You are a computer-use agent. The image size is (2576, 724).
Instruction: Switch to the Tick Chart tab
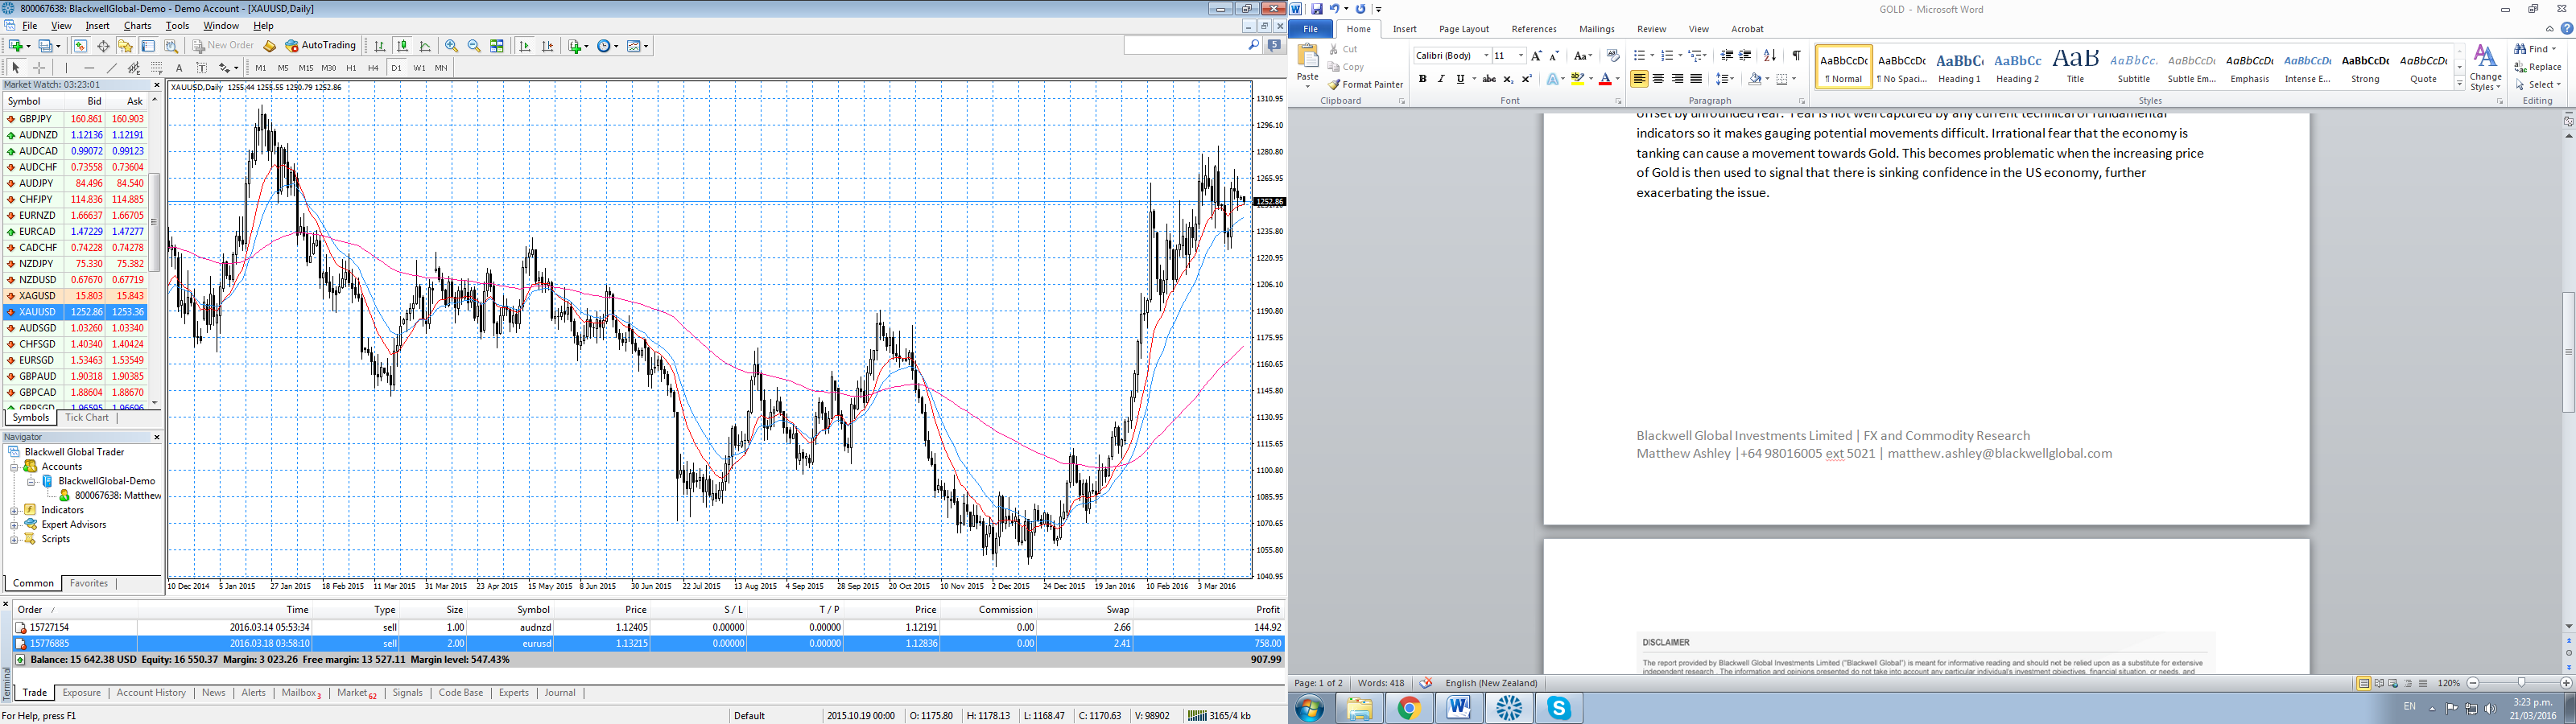(87, 418)
